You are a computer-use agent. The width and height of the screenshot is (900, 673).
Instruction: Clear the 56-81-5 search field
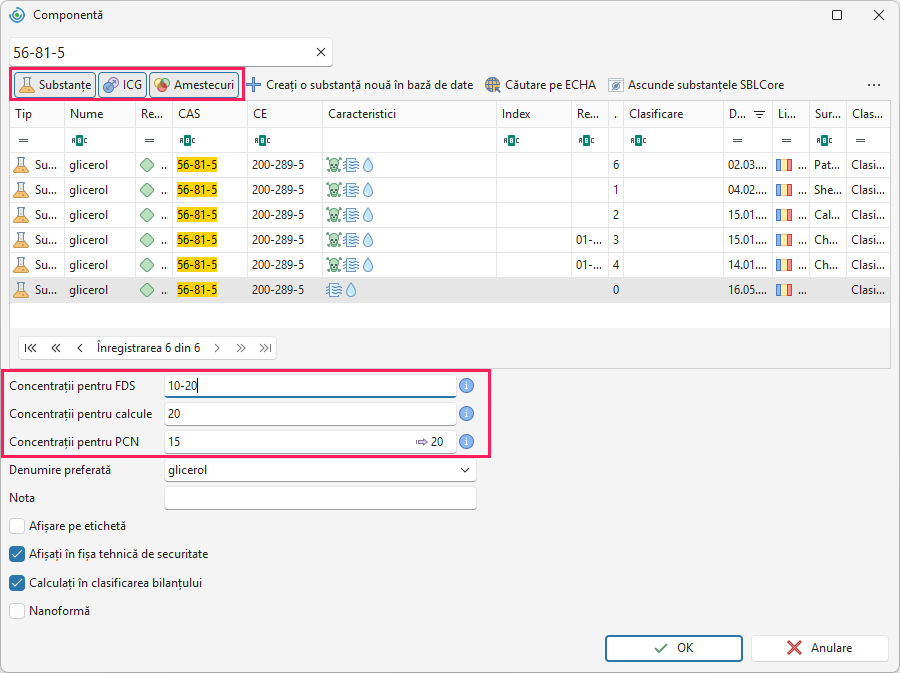pos(321,52)
